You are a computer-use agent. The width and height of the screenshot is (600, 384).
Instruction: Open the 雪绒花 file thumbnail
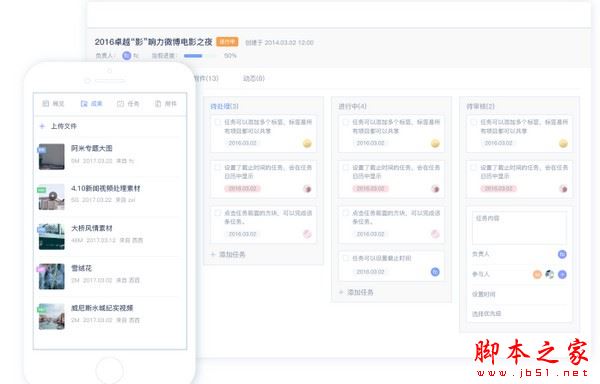[x=51, y=276]
